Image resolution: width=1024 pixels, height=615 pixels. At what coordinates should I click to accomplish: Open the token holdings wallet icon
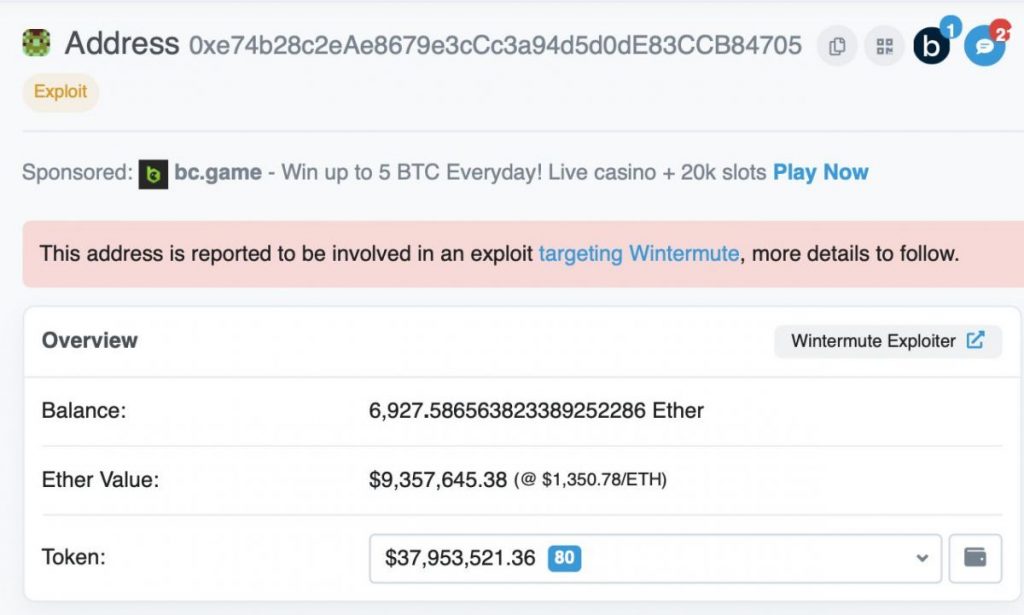click(x=975, y=558)
